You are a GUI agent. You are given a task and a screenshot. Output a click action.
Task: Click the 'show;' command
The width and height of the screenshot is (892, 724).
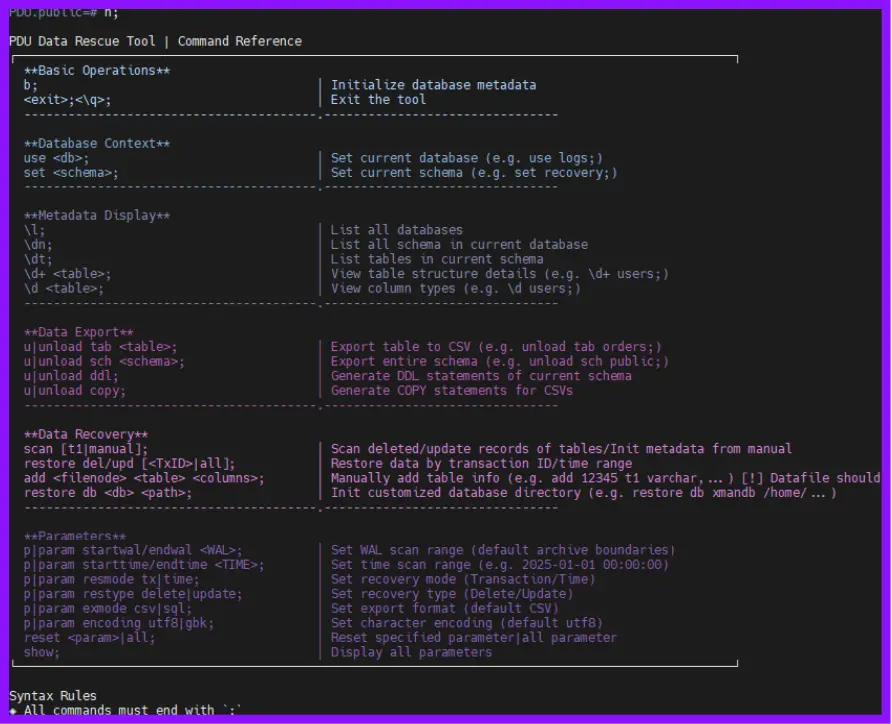pyautogui.click(x=42, y=653)
